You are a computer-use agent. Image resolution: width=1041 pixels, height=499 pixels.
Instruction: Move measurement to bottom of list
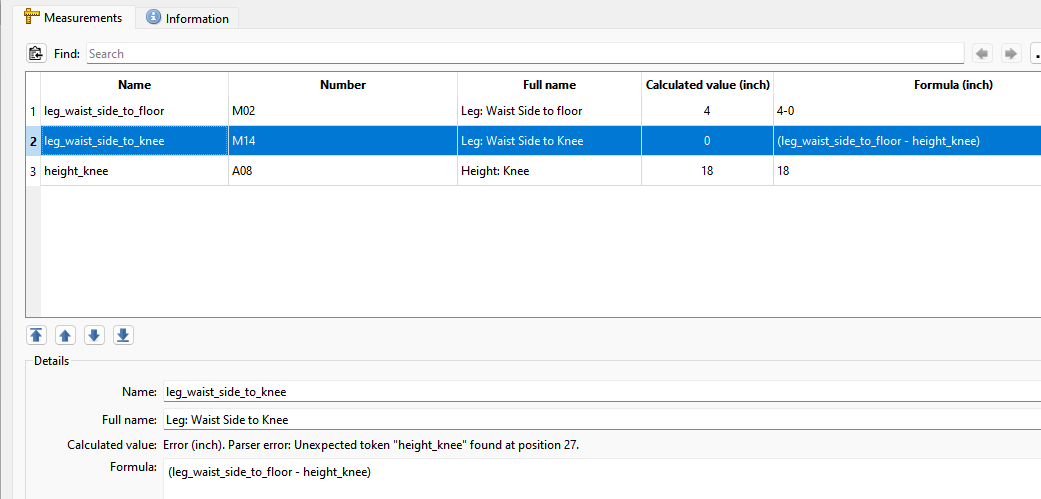click(x=123, y=335)
